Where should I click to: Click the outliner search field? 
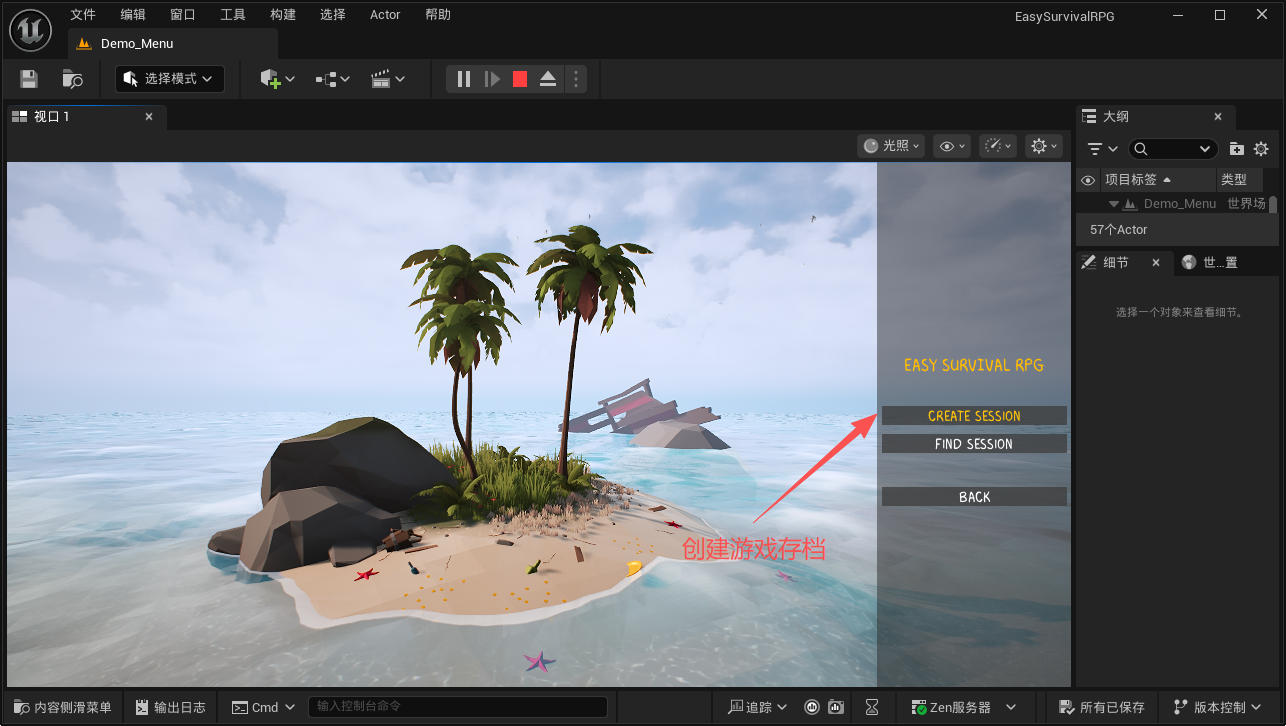point(1172,149)
